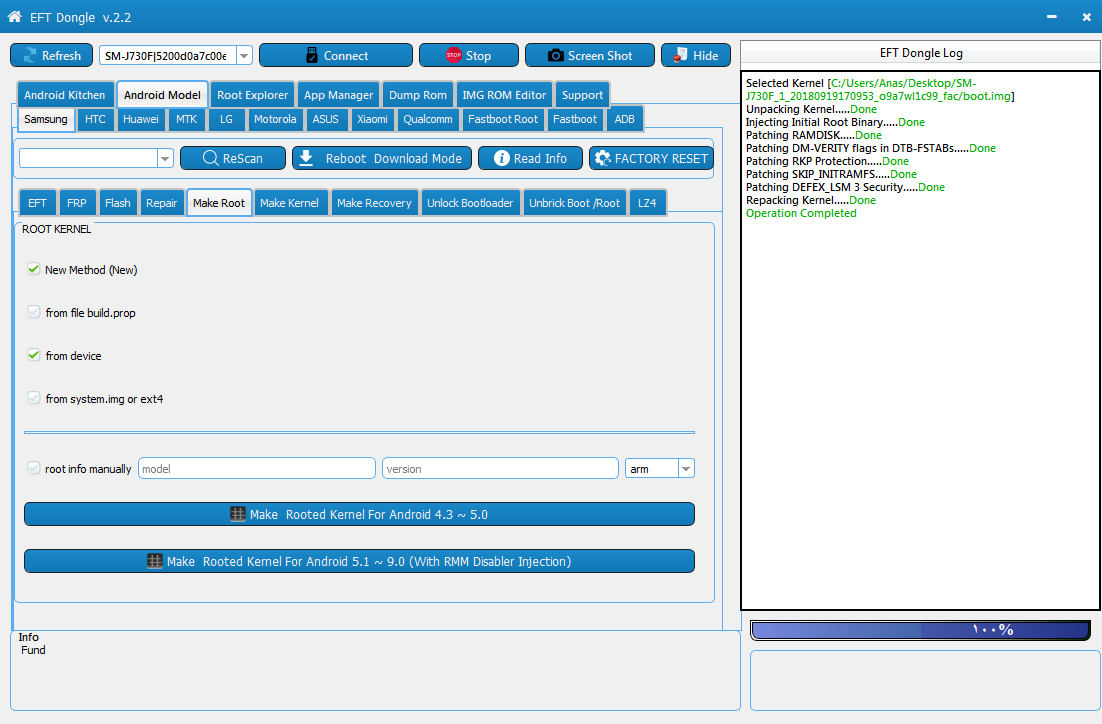This screenshot has height=724, width=1102.
Task: Click the gear icon on FACTORY RESET
Action: (602, 158)
